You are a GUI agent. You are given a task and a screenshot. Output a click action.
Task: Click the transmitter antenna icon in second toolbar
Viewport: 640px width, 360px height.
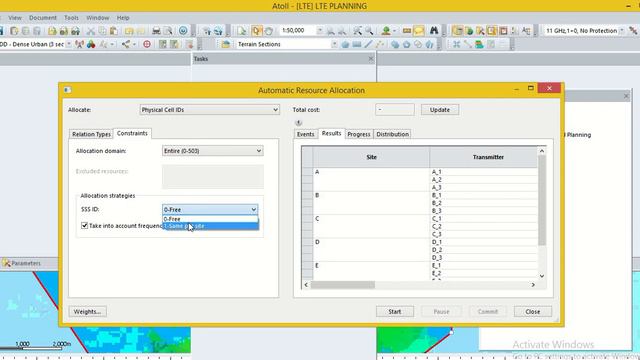80,44
